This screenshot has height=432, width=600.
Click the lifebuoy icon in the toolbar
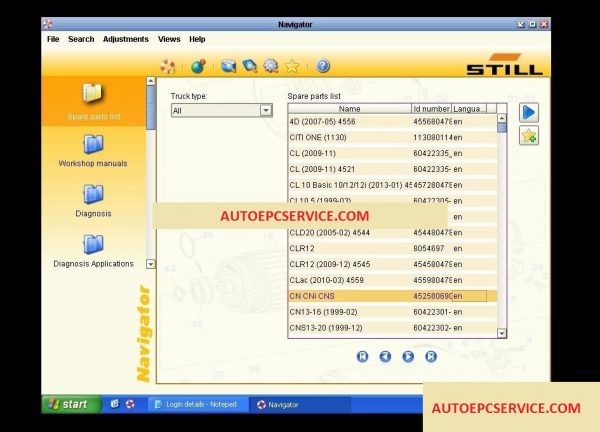(168, 66)
